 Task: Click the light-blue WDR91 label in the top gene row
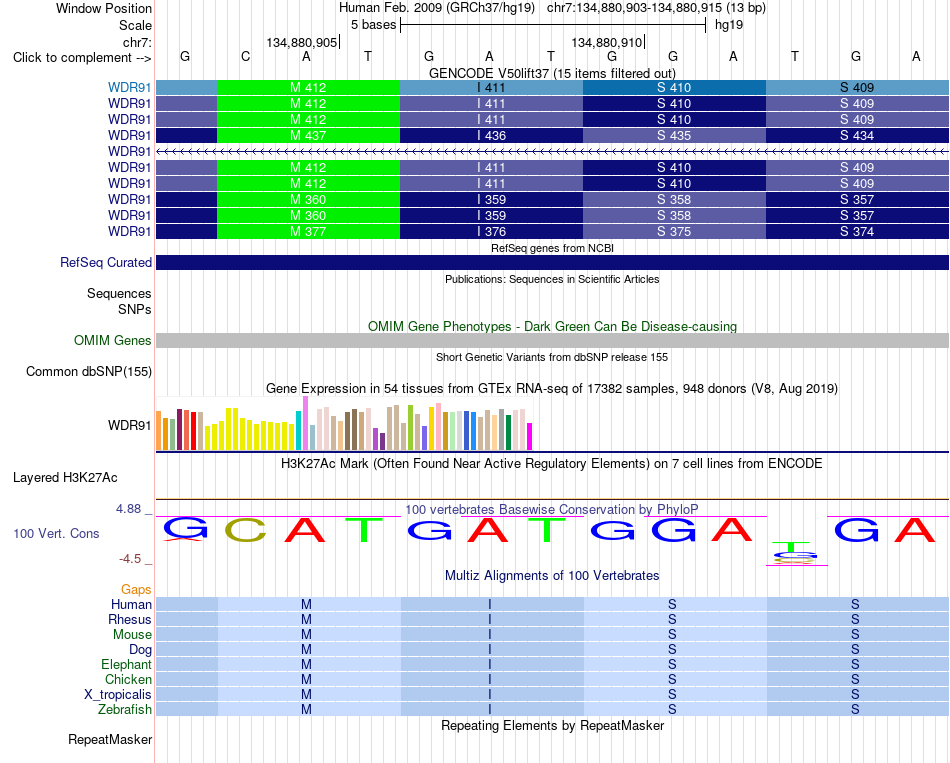click(x=130, y=87)
